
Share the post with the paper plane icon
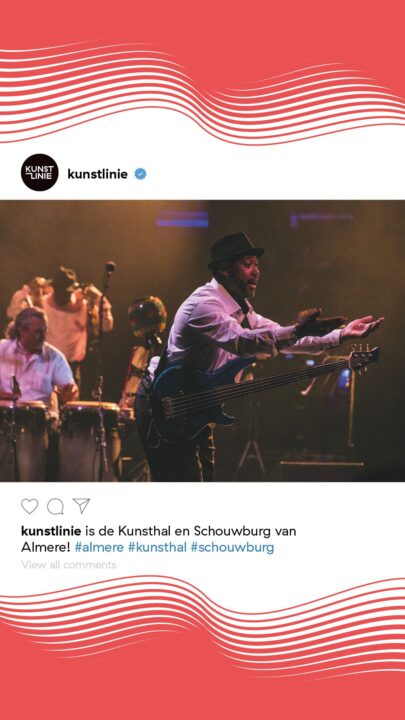tap(81, 506)
